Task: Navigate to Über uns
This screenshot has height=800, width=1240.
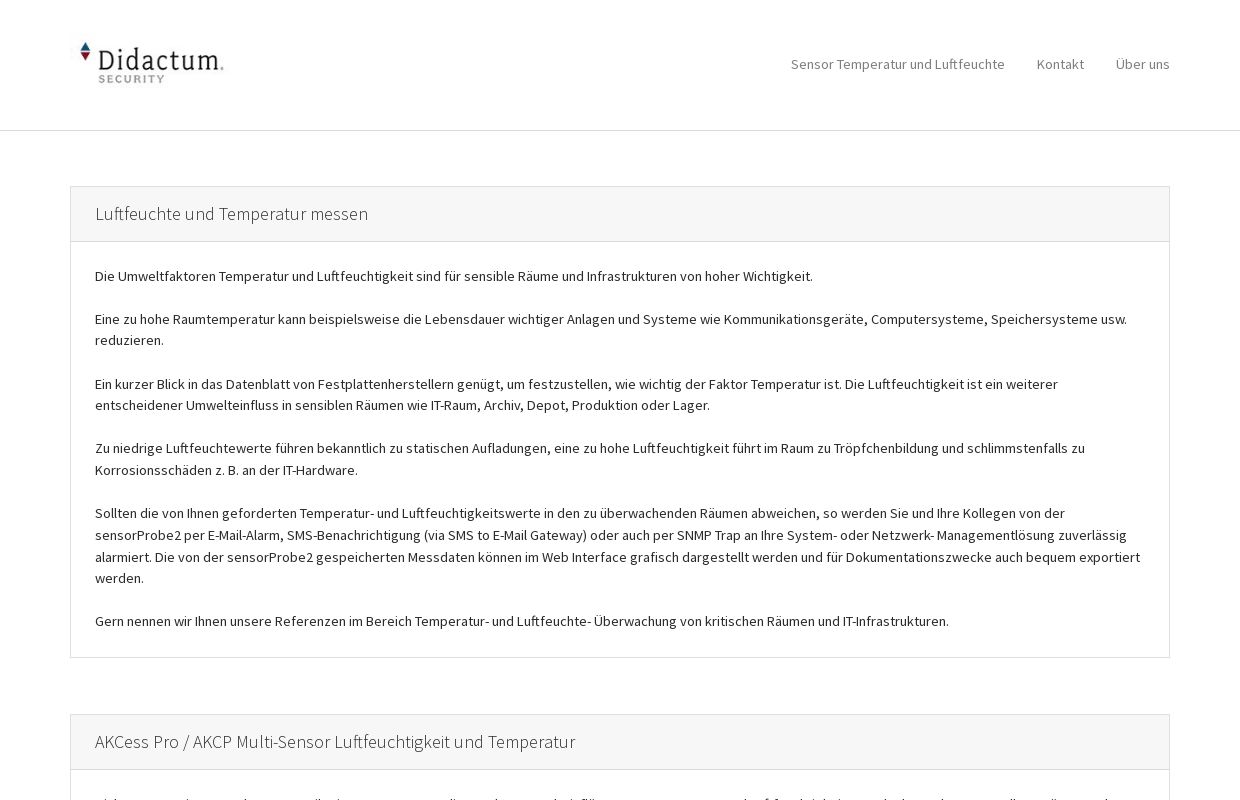Action: (x=1142, y=64)
